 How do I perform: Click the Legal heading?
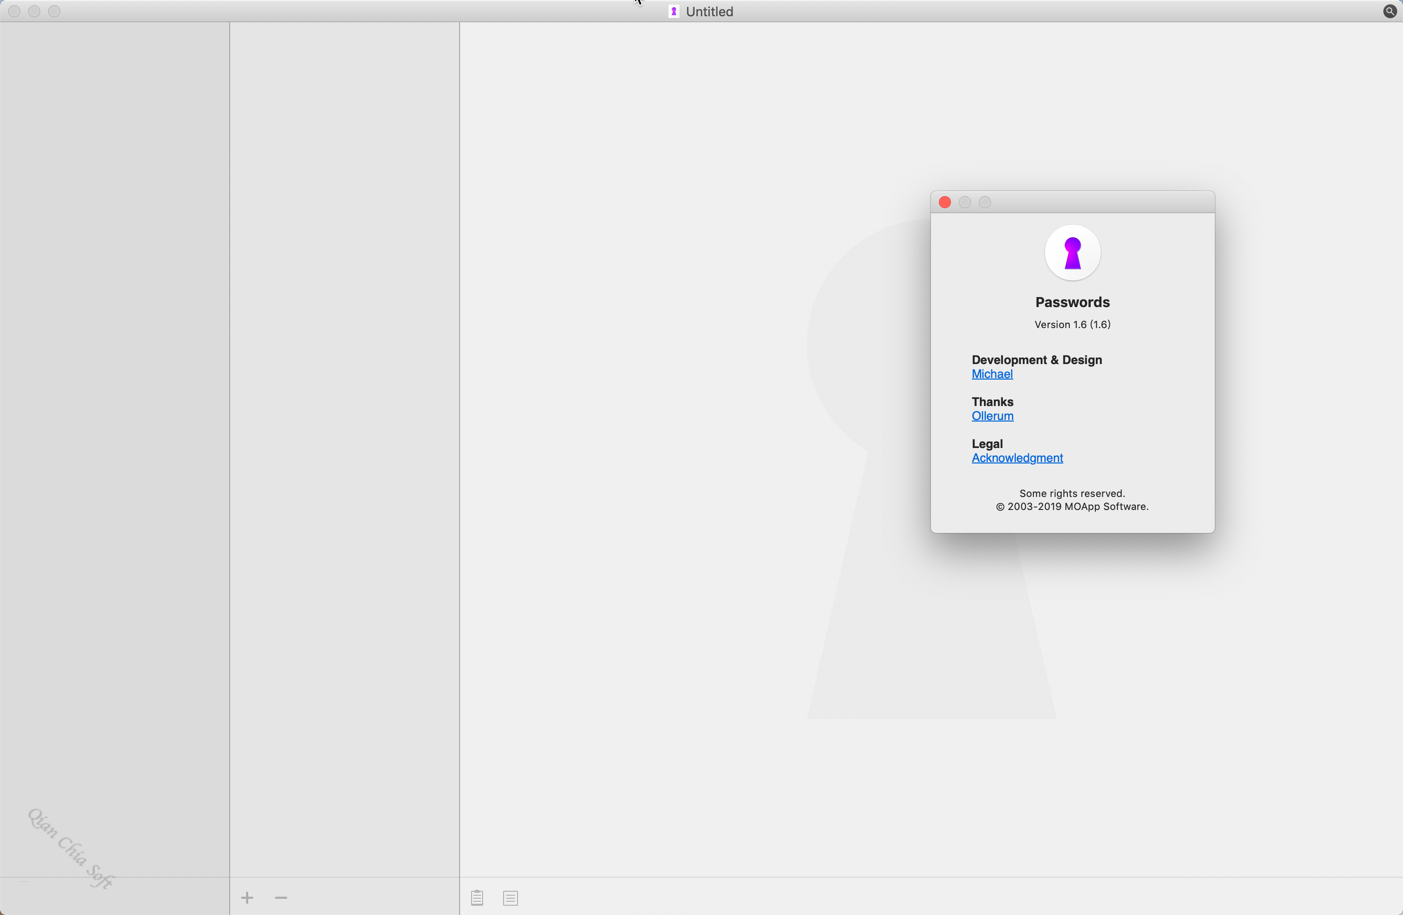click(x=987, y=444)
